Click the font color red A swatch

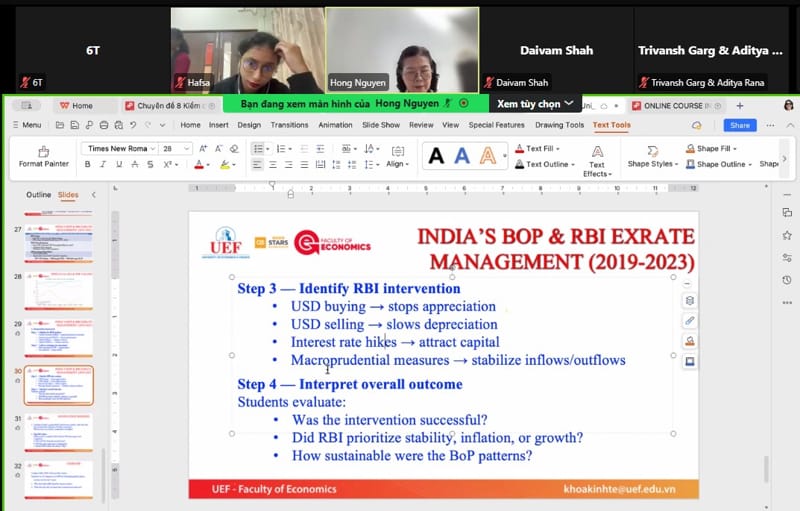(x=200, y=165)
